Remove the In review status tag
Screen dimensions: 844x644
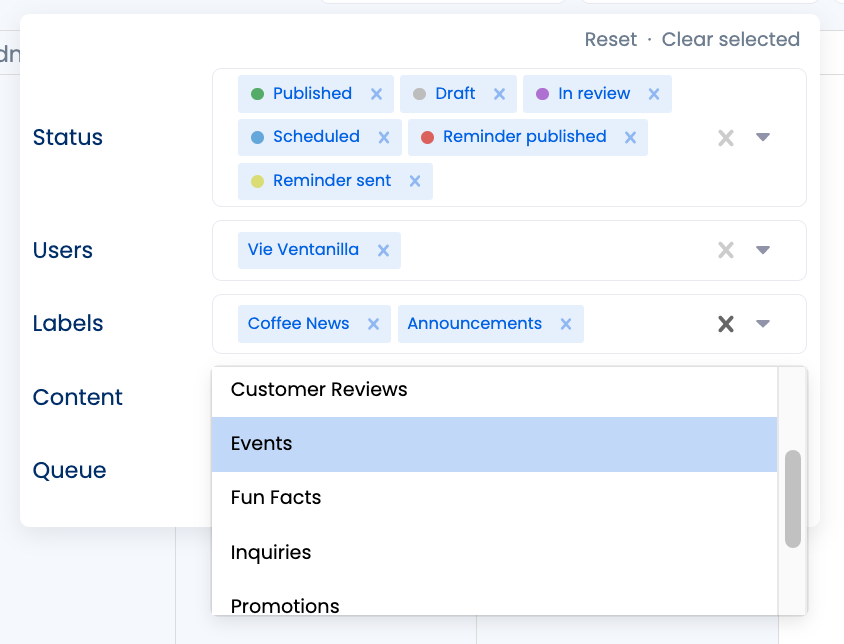[654, 94]
